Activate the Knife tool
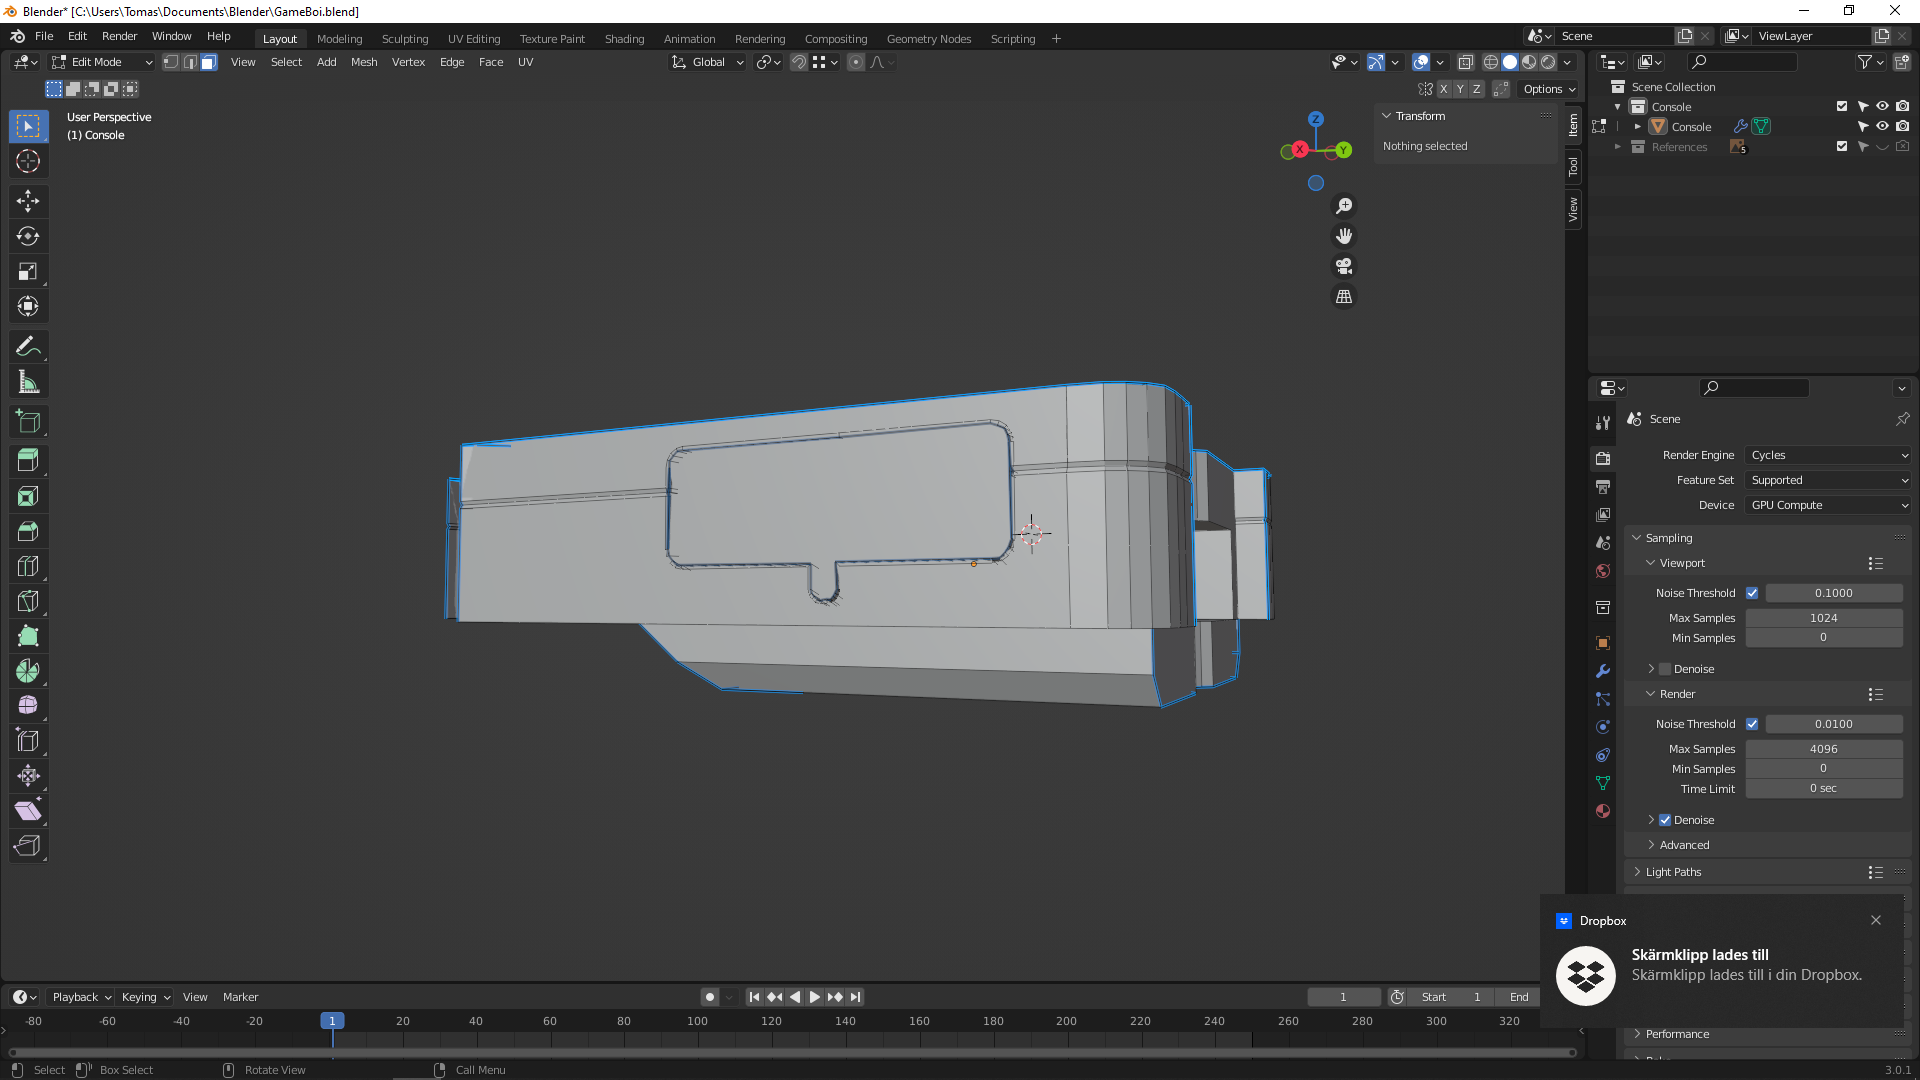Screen dimensions: 1920x1080 (28, 601)
